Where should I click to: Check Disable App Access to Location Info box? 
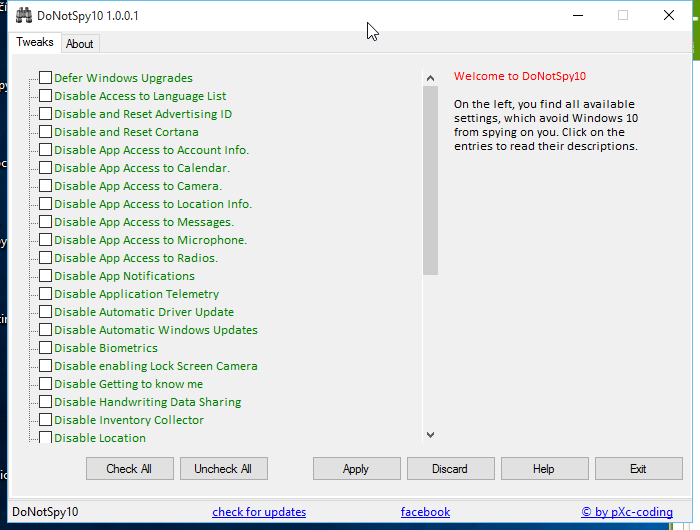coord(46,204)
